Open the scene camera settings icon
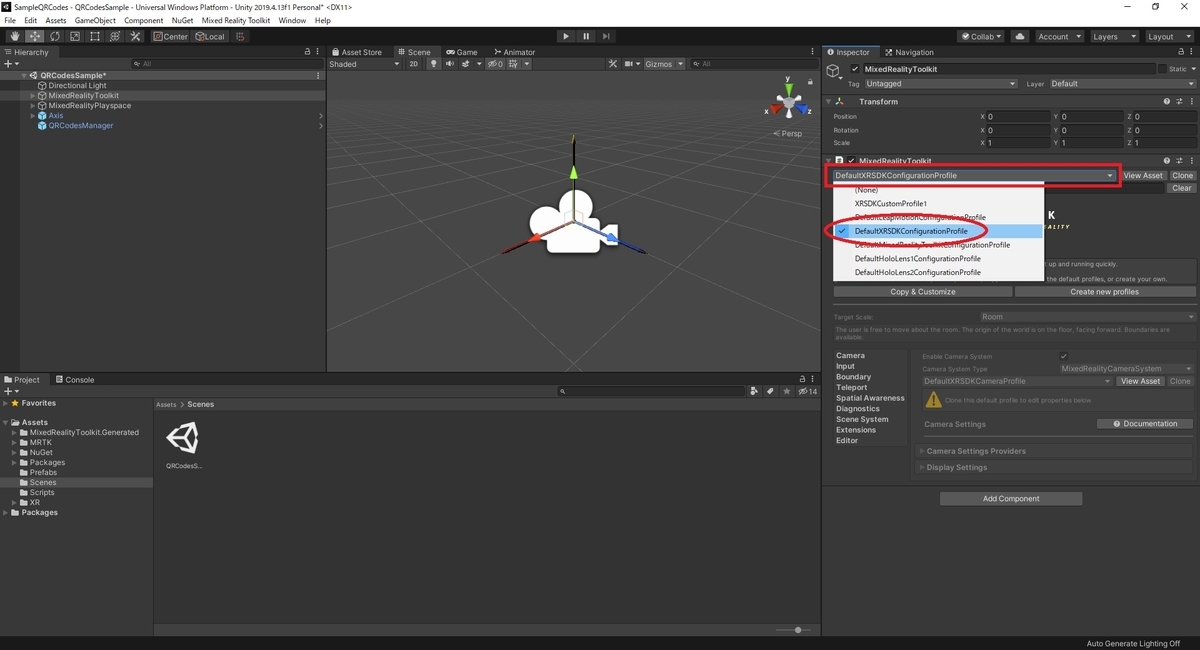 coord(631,64)
